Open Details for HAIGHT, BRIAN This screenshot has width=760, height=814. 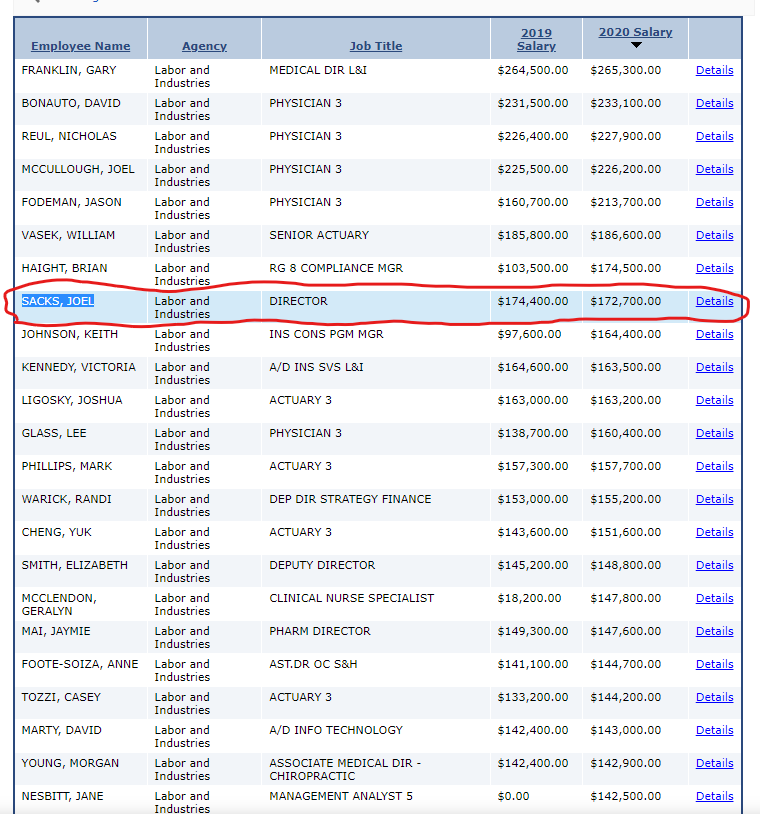(714, 268)
